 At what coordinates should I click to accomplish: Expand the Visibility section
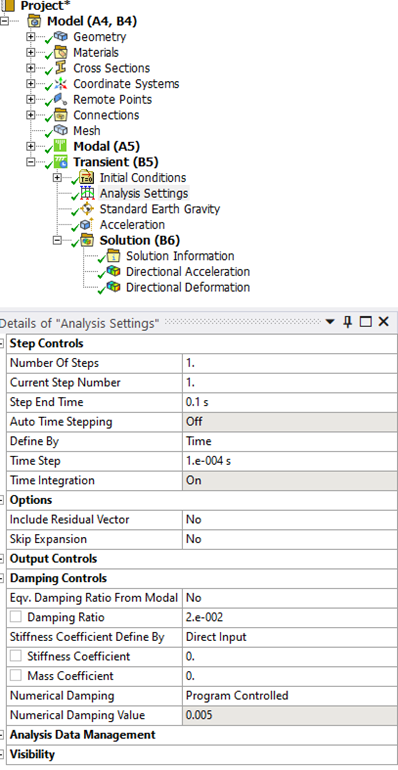2,755
